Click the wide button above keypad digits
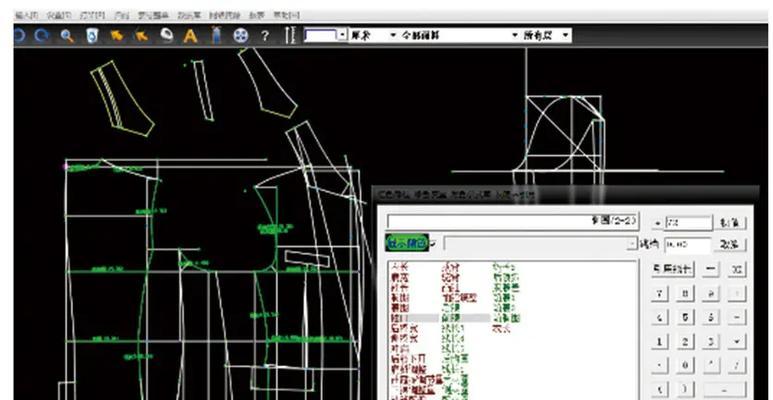Image resolution: width=773 pixels, height=400 pixels. click(x=673, y=269)
